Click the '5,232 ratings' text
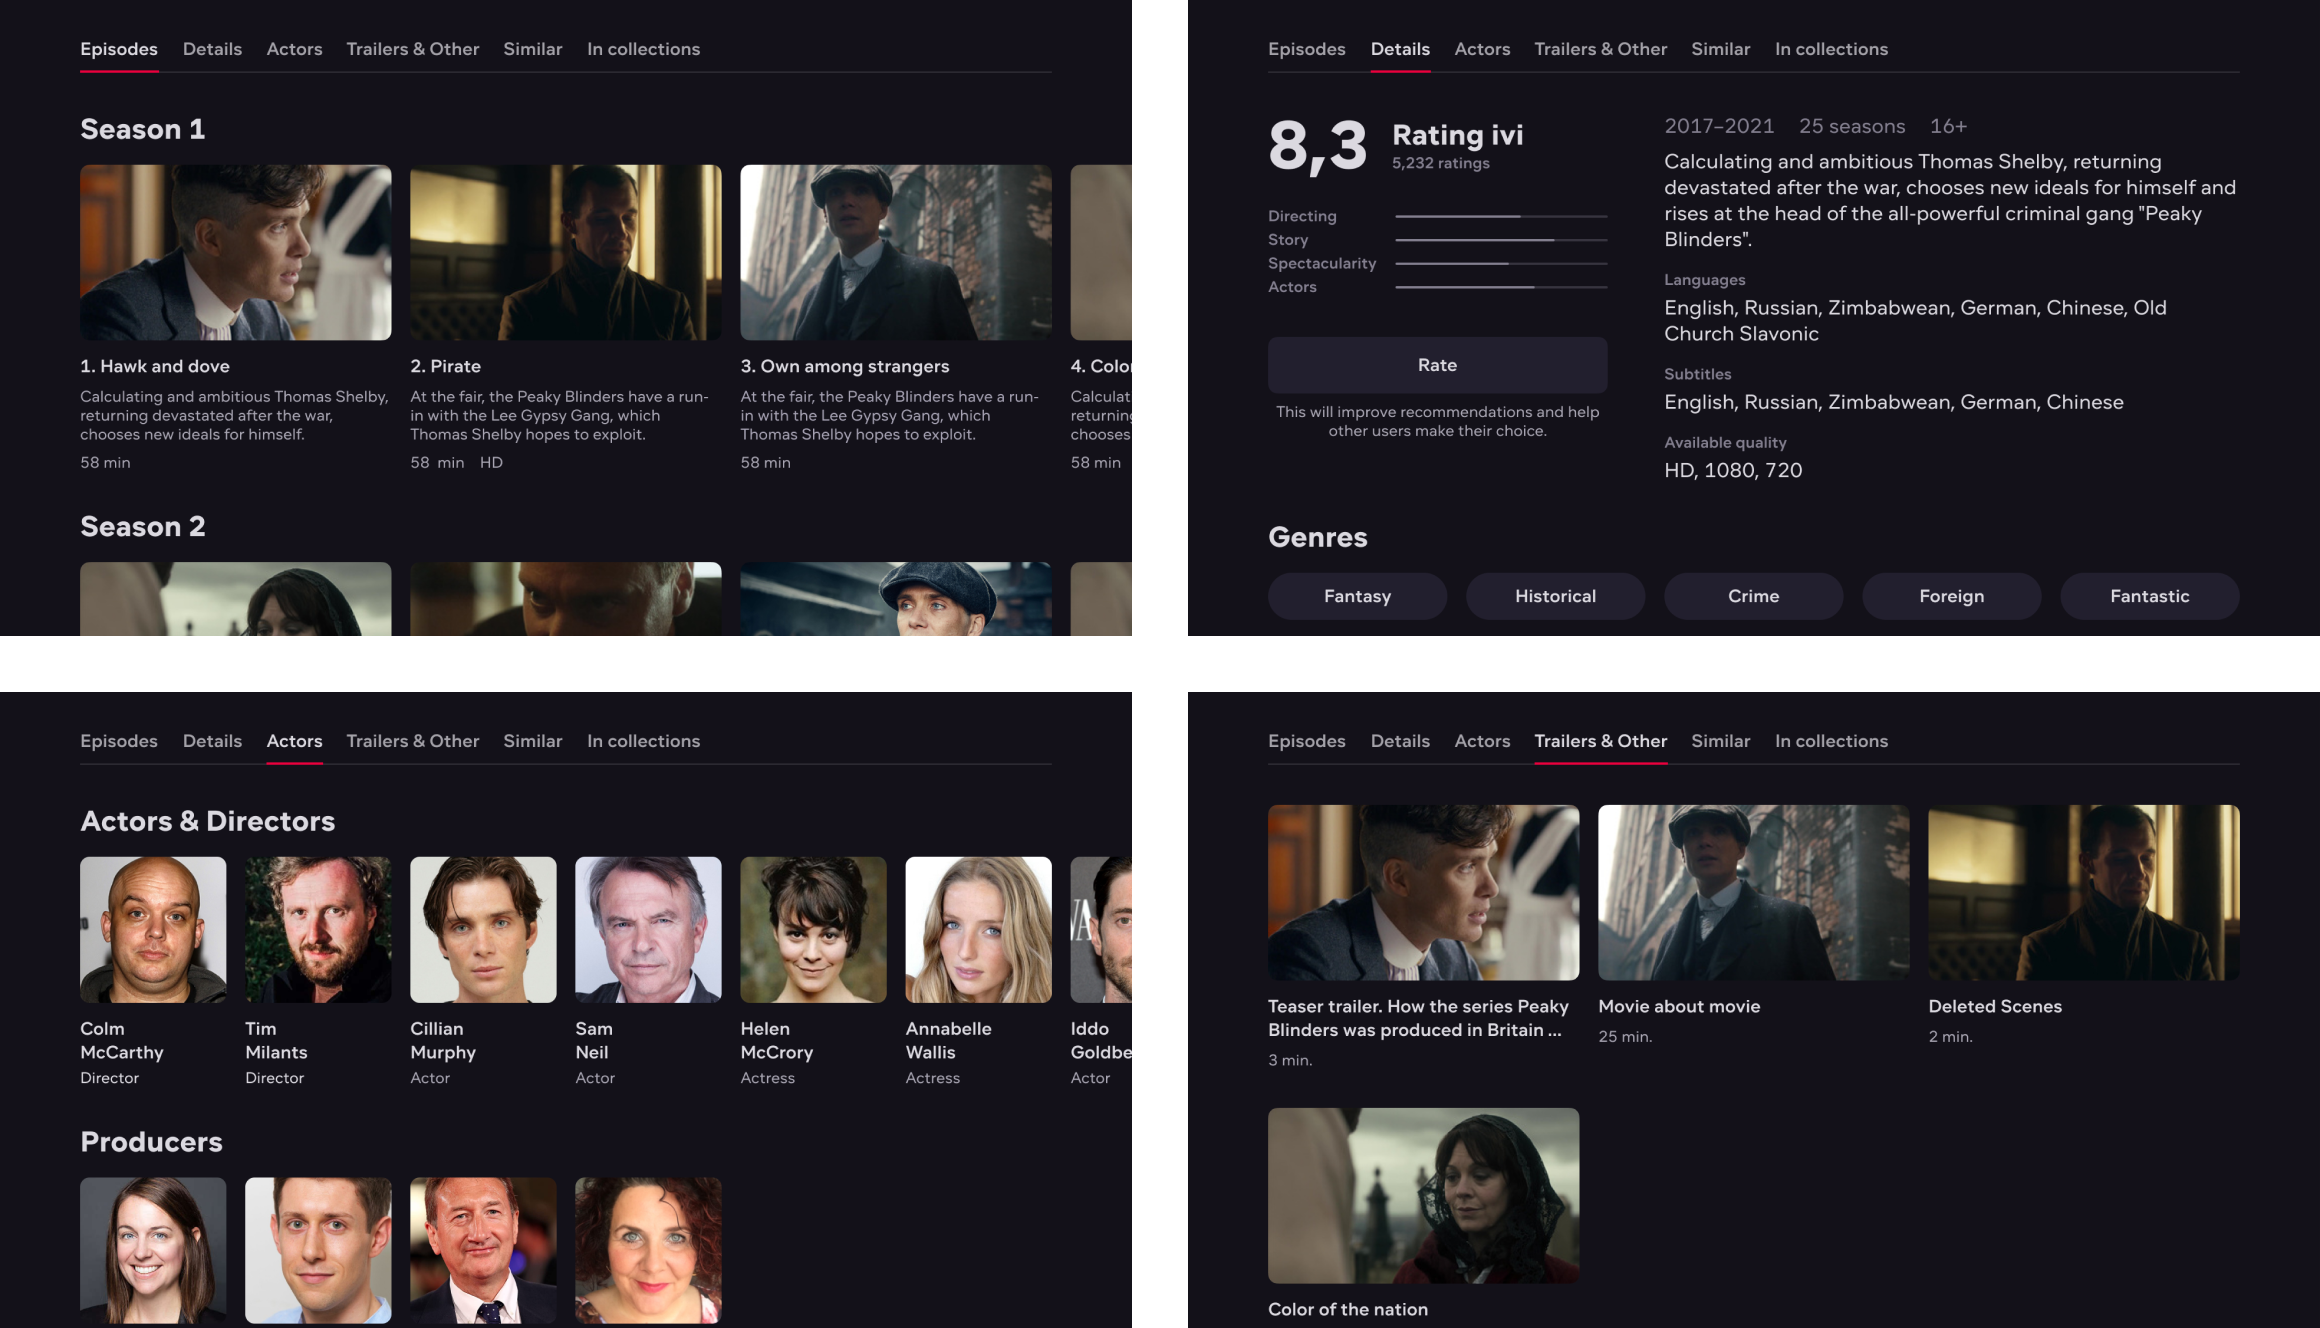The image size is (2320, 1328). (x=1440, y=163)
